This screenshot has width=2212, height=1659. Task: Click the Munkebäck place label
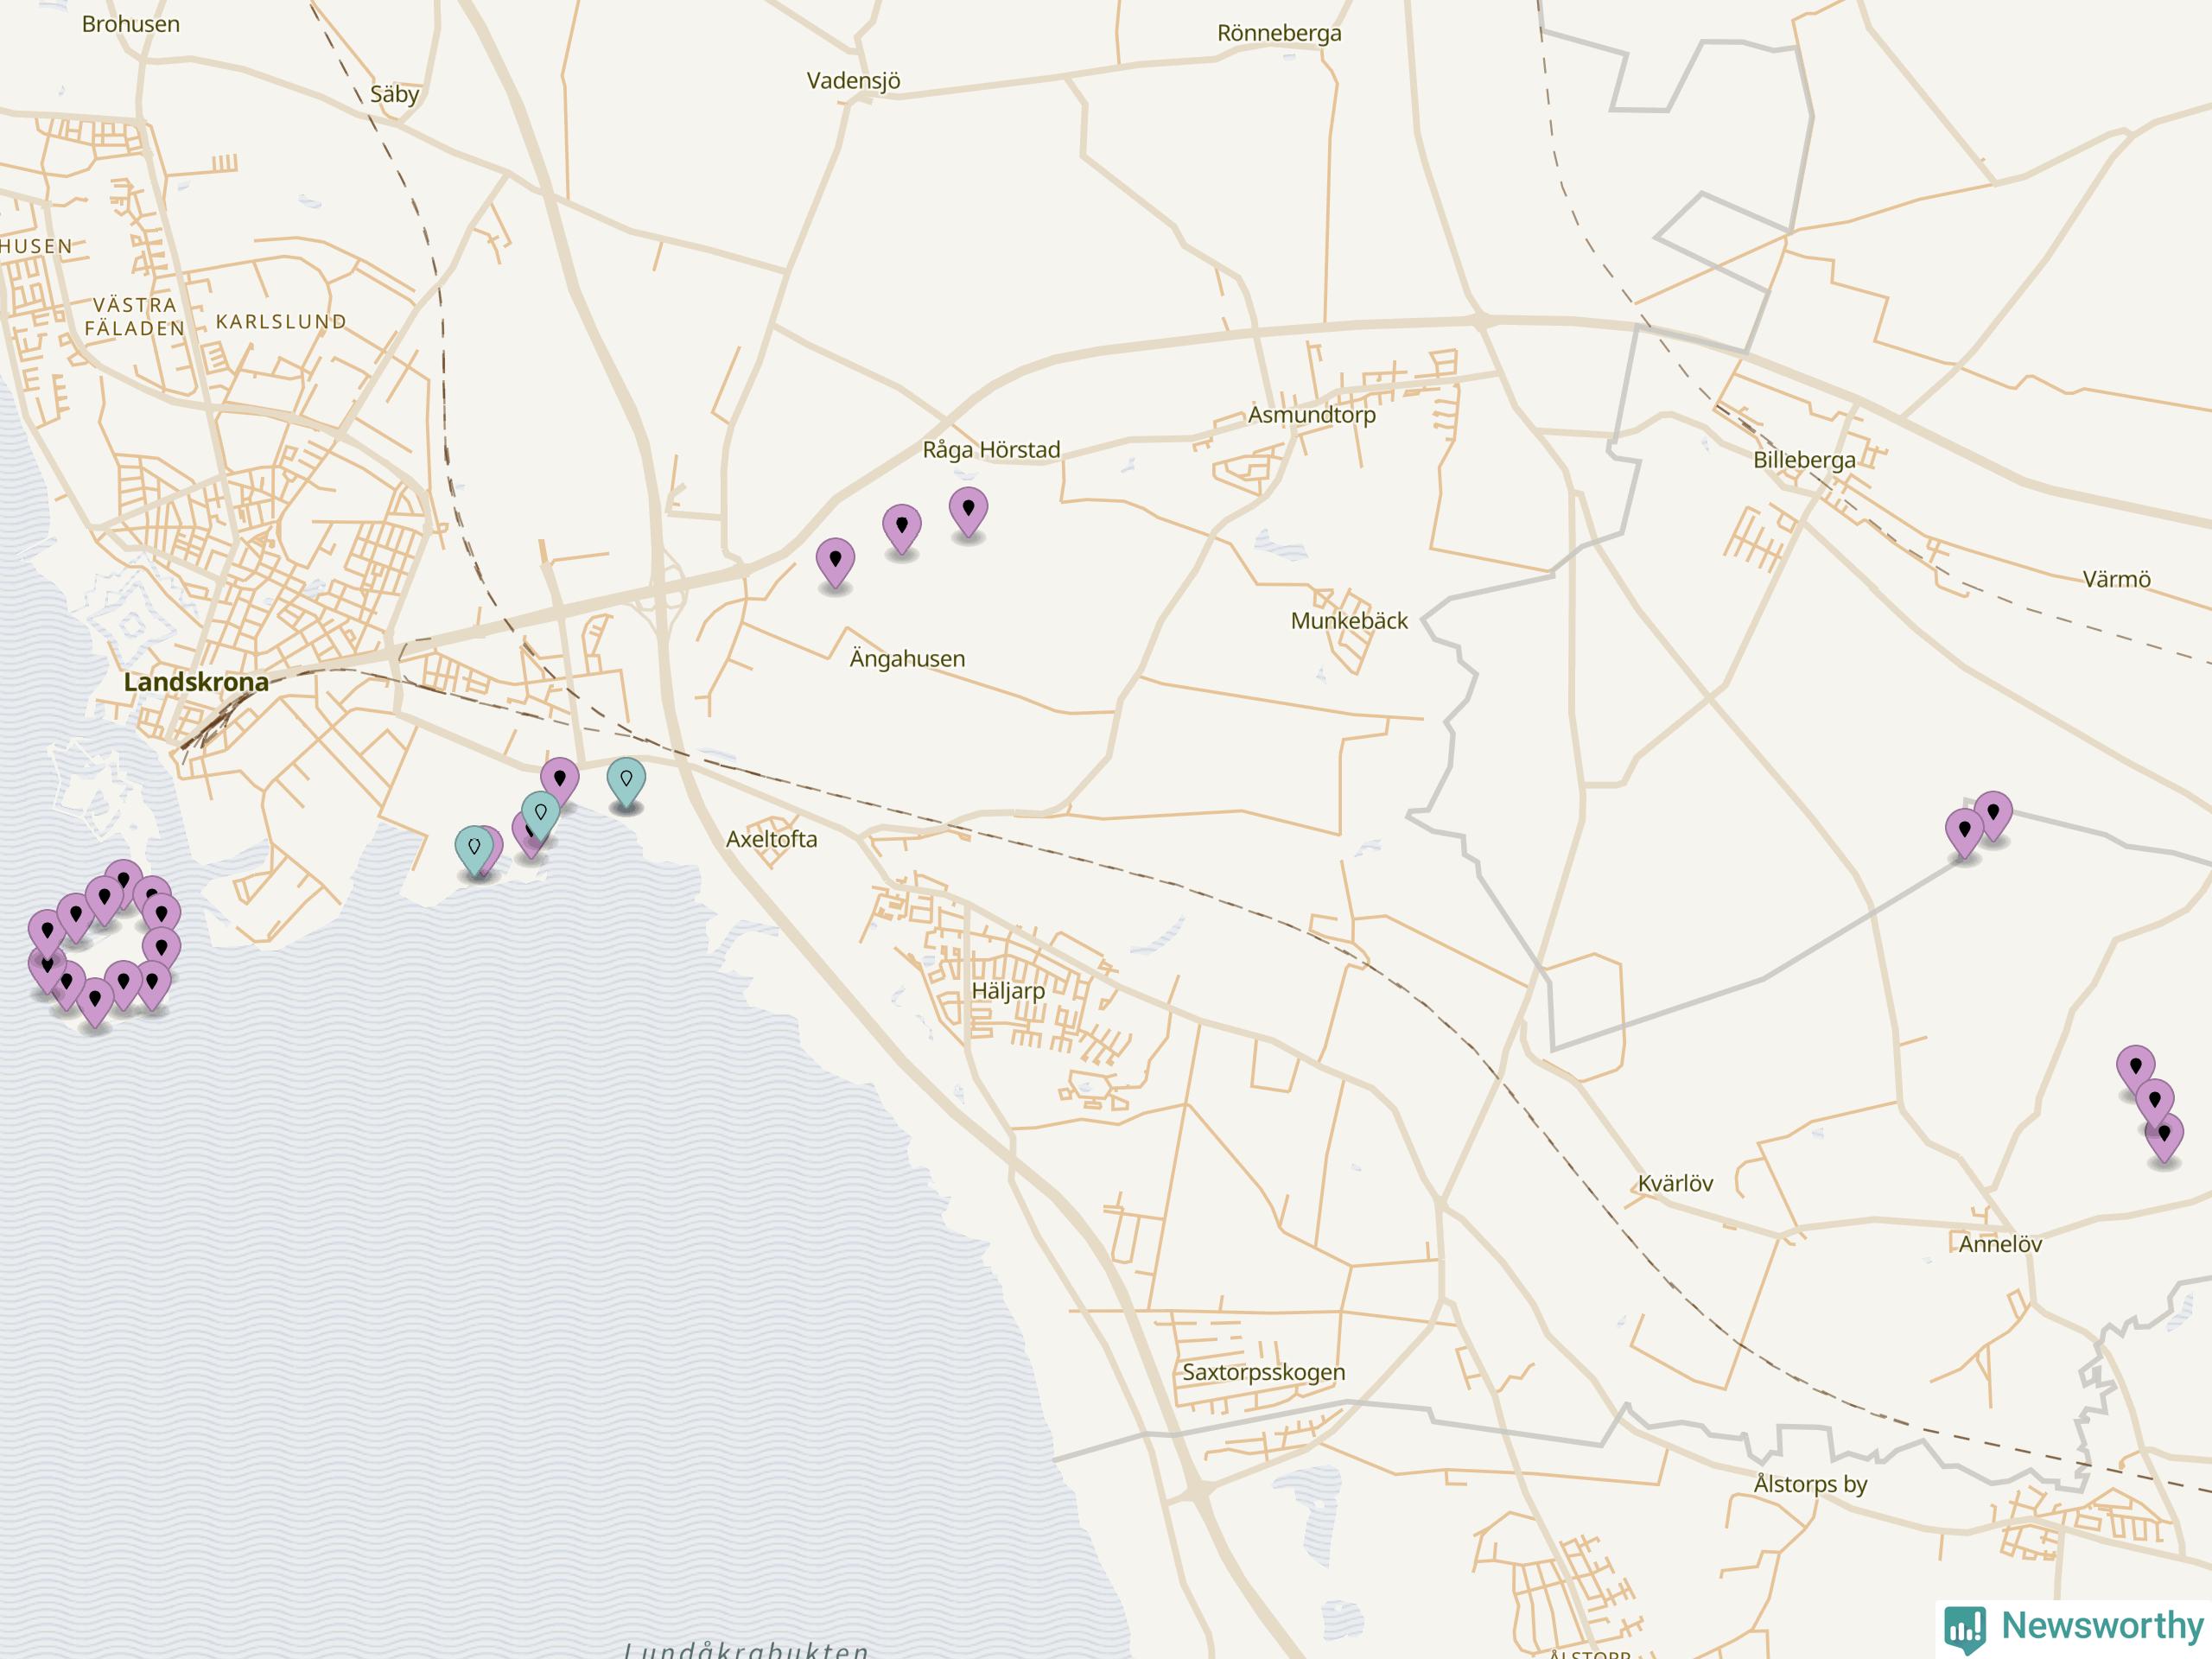(x=1349, y=620)
